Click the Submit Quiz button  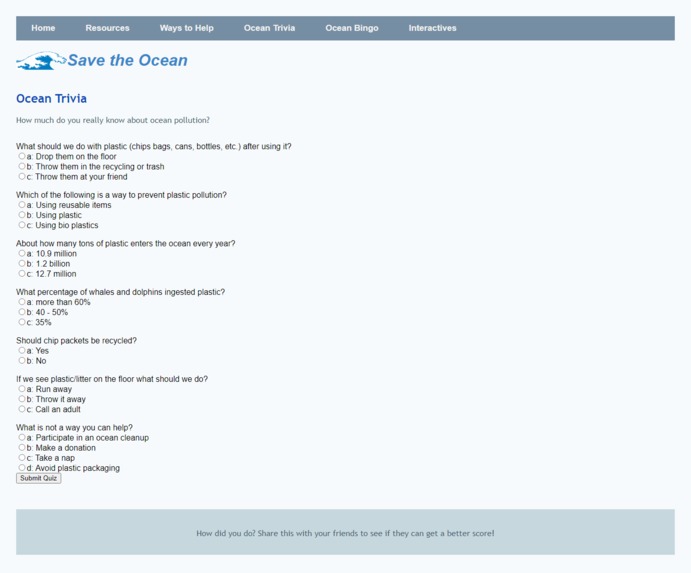[39, 478]
